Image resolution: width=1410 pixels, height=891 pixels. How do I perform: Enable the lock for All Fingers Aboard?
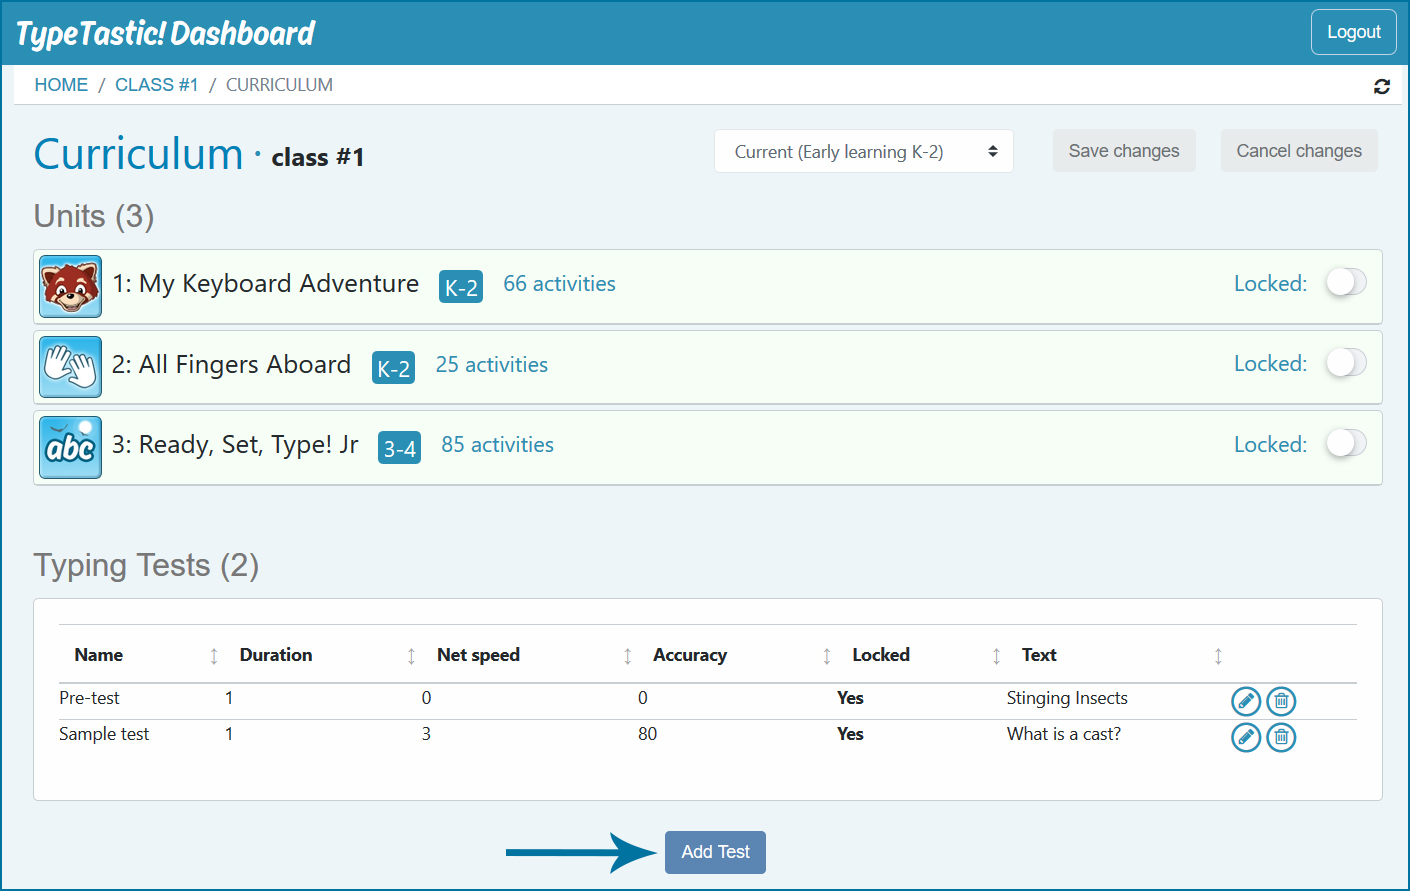coord(1345,363)
